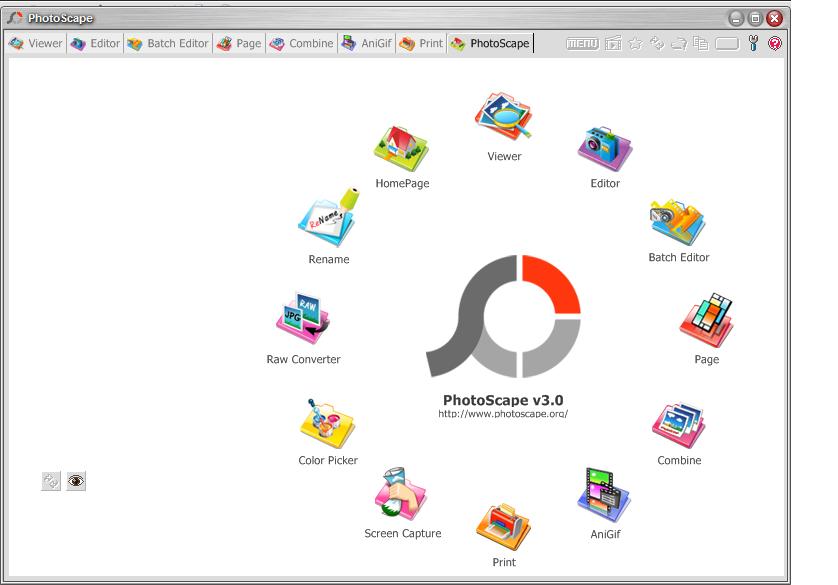Open the Color Picker tool icon
The width and height of the screenshot is (838, 585).
pos(327,424)
